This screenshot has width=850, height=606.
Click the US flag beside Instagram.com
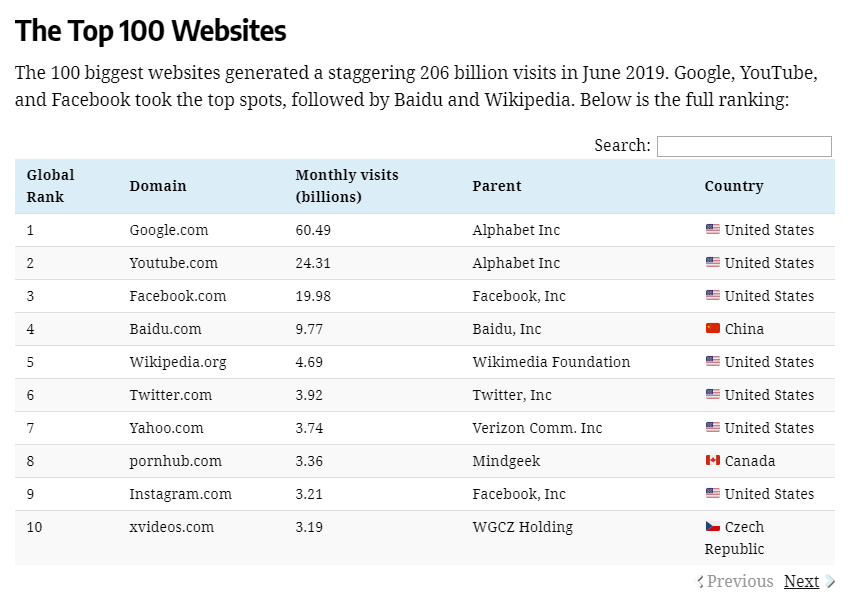pyautogui.click(x=711, y=493)
